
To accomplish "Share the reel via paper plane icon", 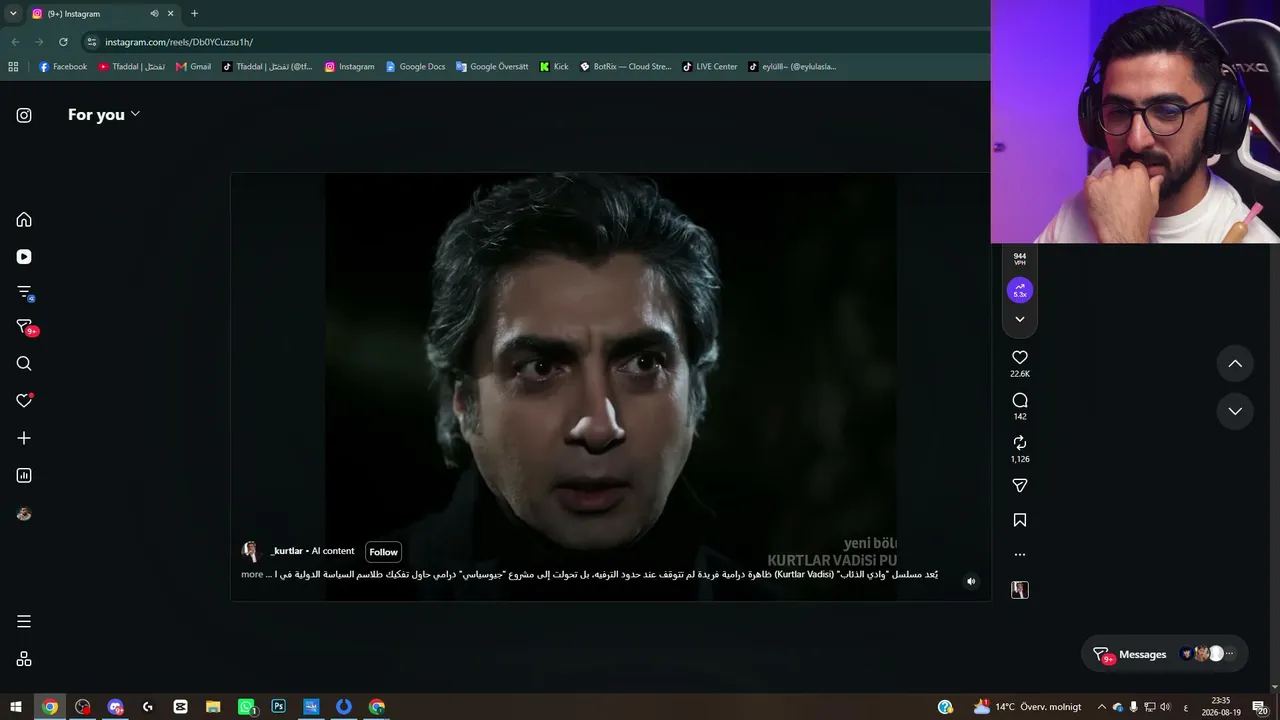I will 1020,485.
